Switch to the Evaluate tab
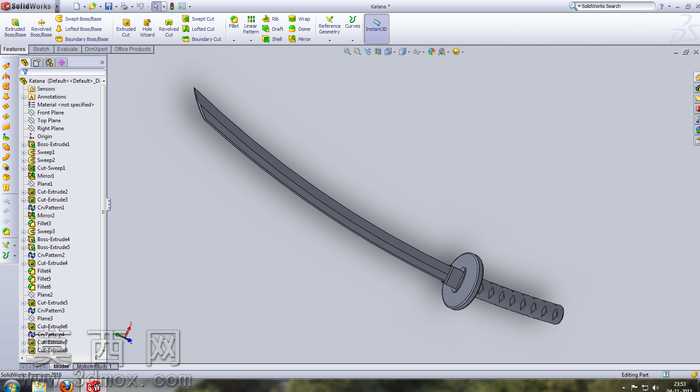The image size is (700, 392). (67, 49)
